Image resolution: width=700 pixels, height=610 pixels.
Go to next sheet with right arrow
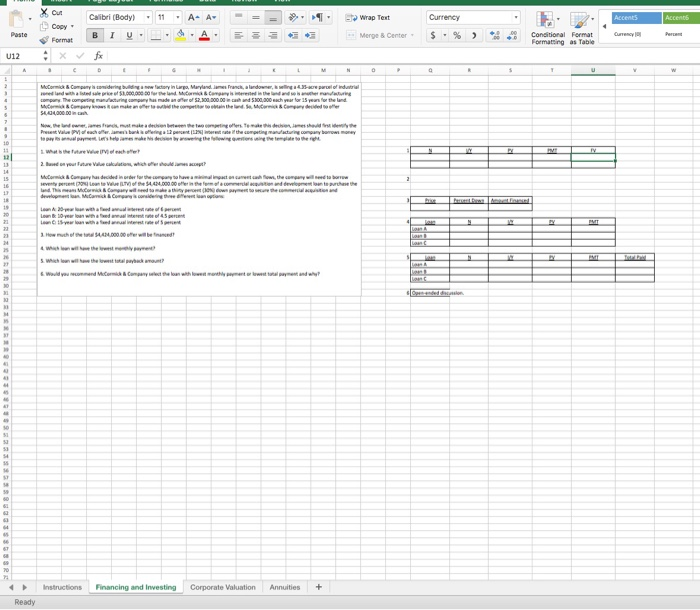(25, 587)
